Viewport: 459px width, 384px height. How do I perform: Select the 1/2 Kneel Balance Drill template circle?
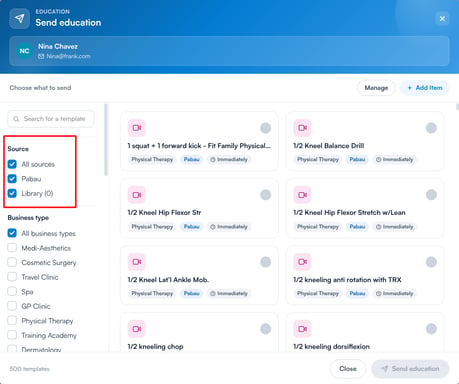[431, 128]
